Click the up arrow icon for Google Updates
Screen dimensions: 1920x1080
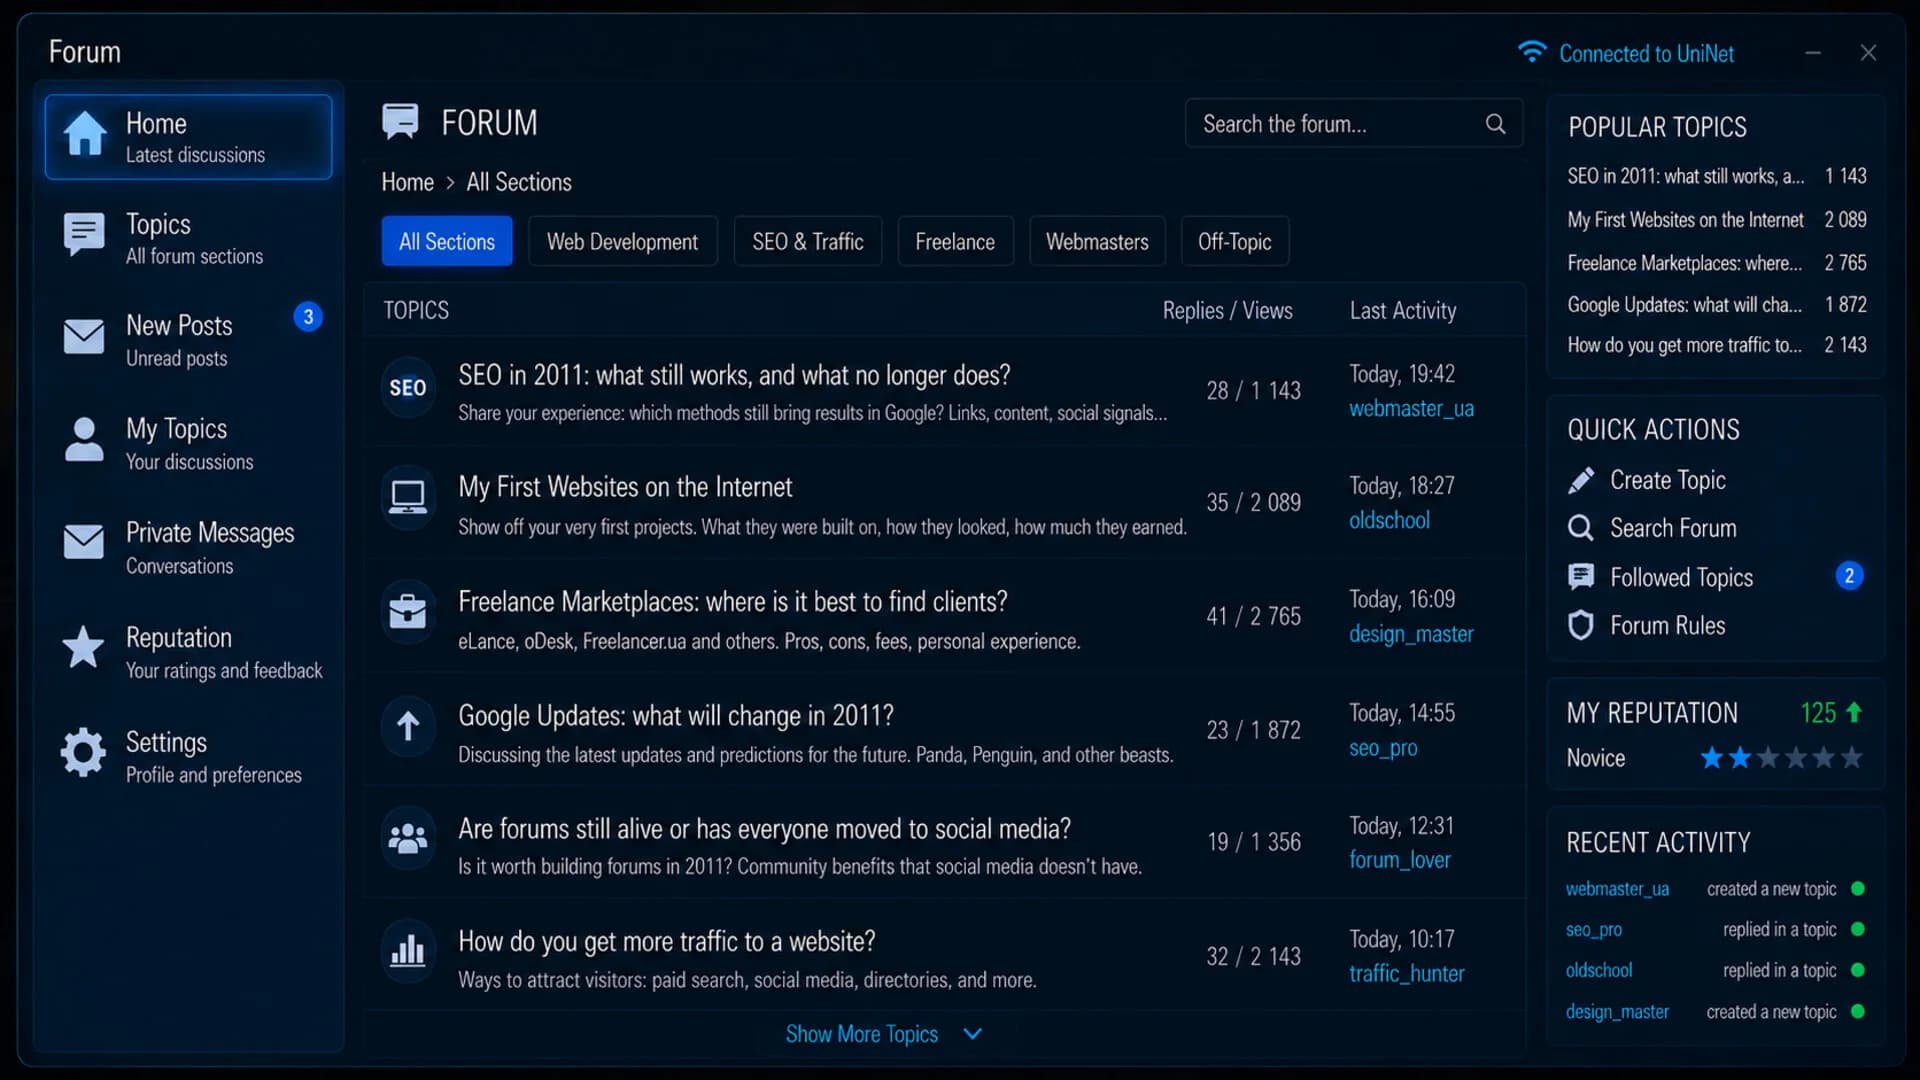408,725
